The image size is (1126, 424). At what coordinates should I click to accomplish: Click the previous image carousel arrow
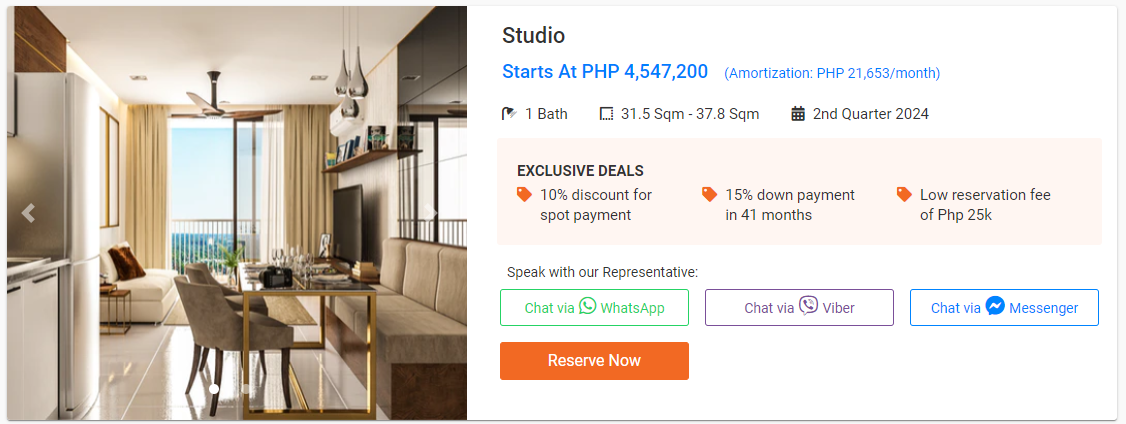click(28, 213)
